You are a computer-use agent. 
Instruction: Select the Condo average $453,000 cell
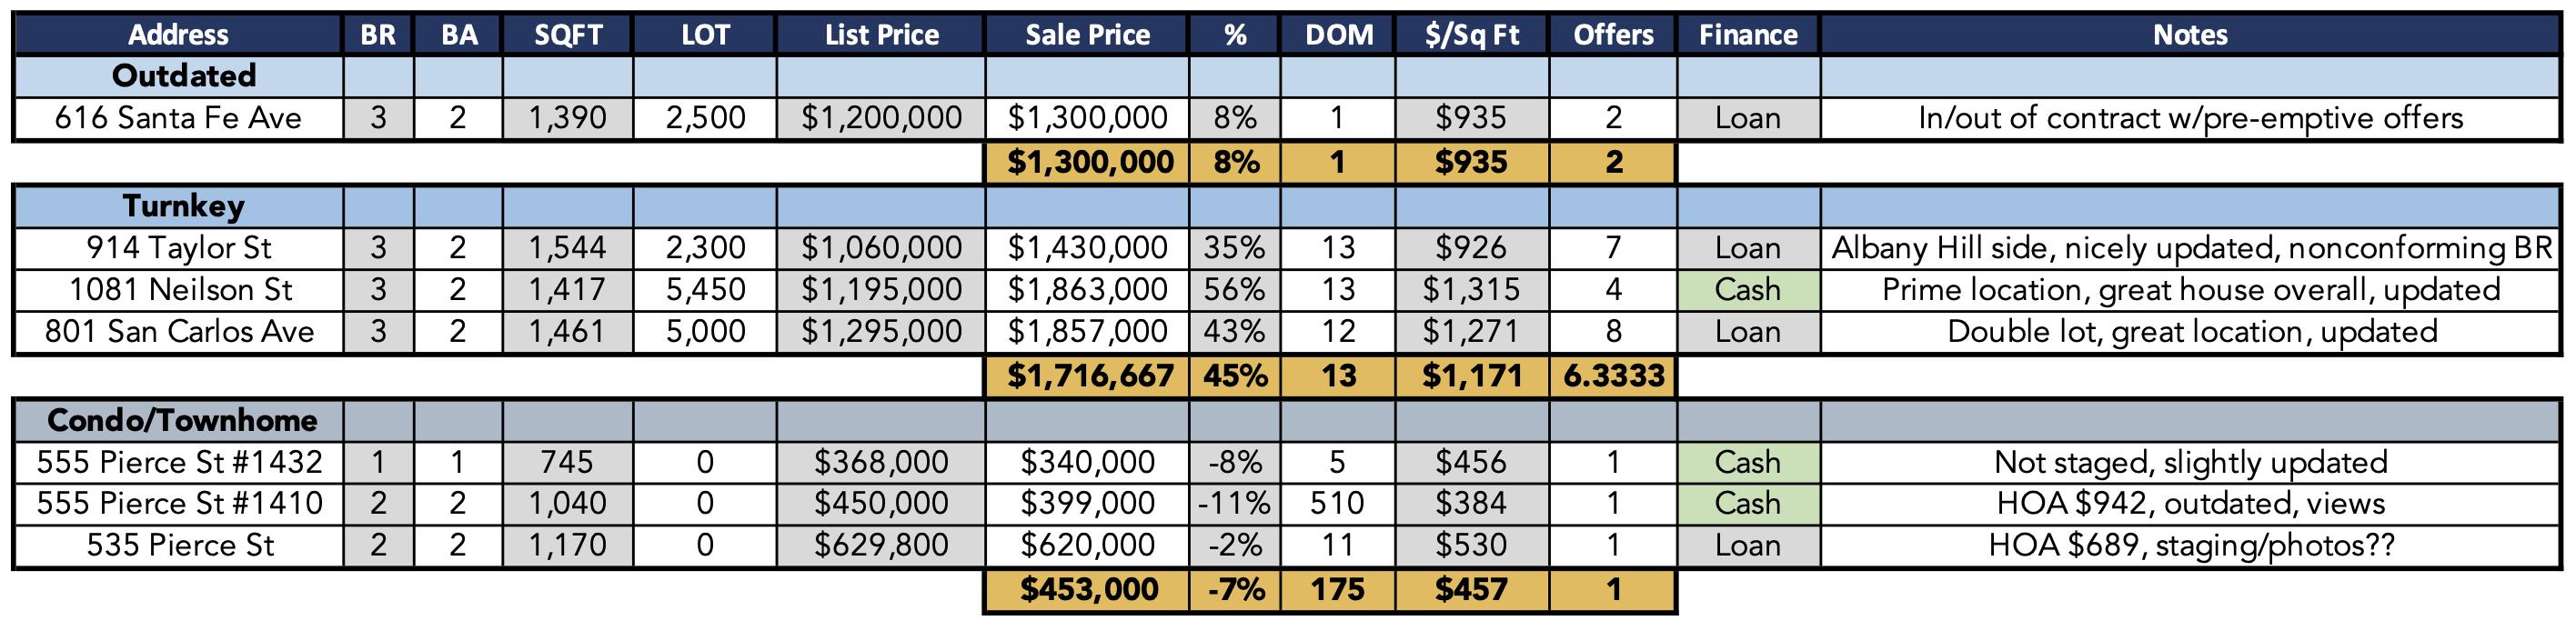[1089, 590]
